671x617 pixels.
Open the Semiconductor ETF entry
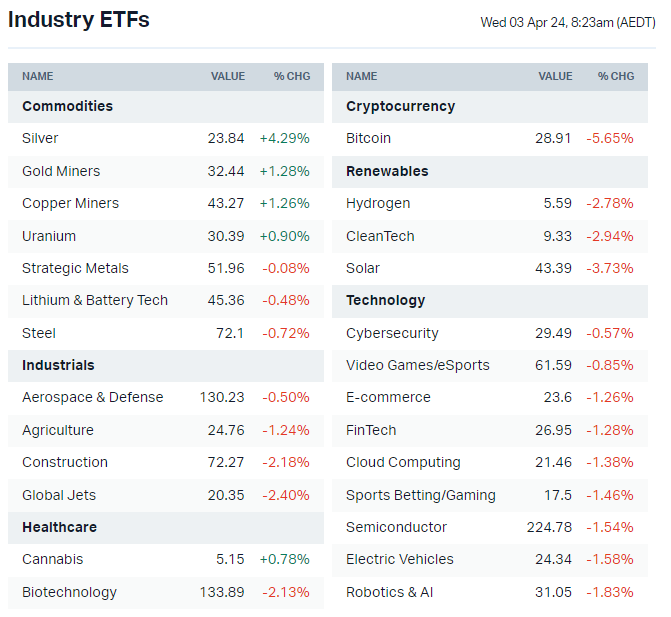(396, 527)
